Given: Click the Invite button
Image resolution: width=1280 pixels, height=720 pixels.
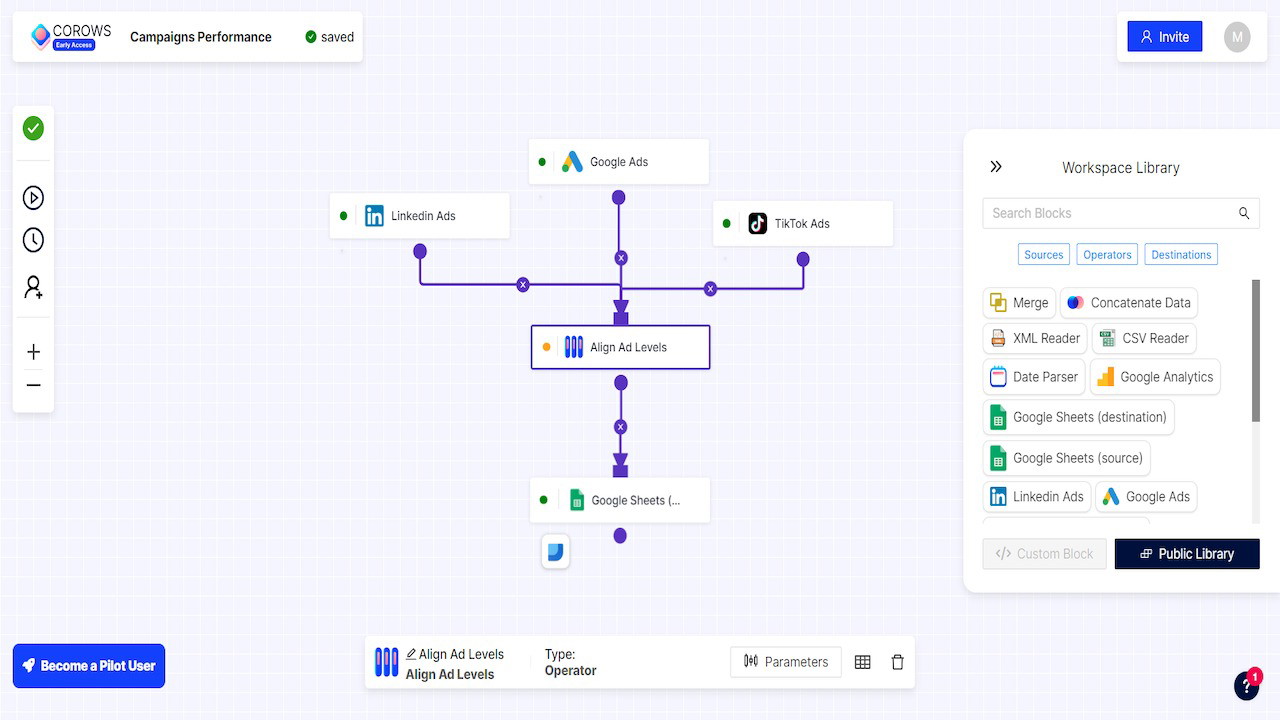Looking at the screenshot, I should coord(1164,37).
